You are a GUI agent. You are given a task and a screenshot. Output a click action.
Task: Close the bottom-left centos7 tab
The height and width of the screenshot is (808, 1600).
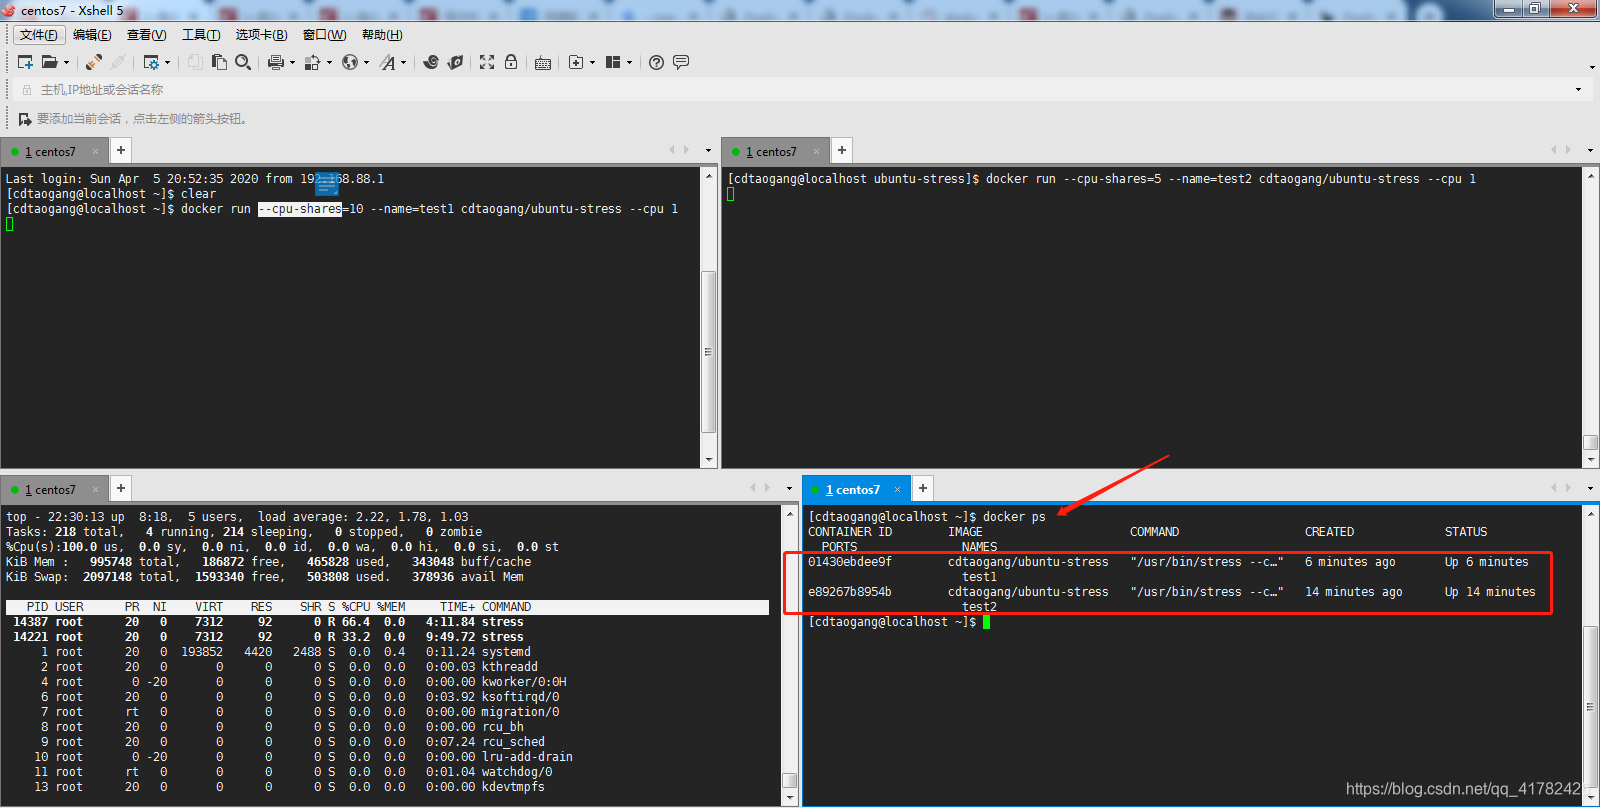point(96,490)
